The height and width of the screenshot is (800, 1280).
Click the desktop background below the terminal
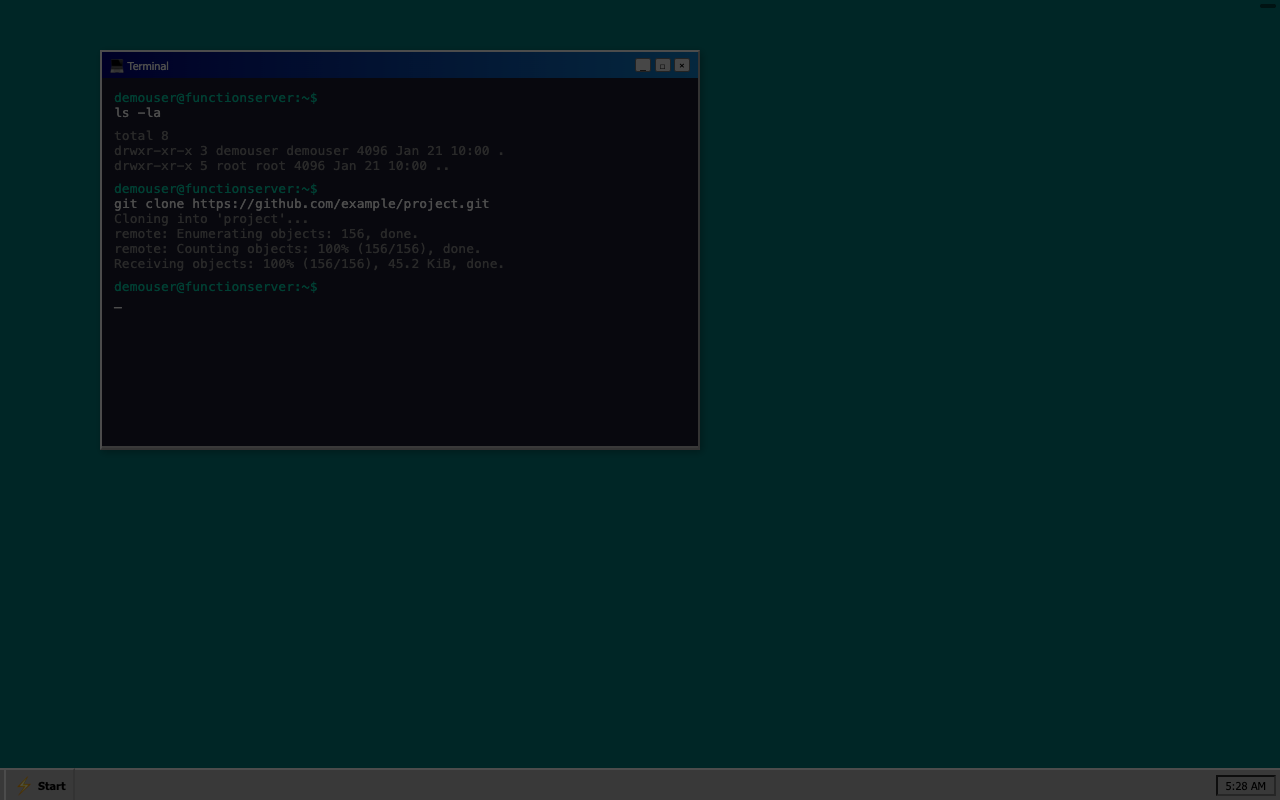pyautogui.click(x=400, y=600)
